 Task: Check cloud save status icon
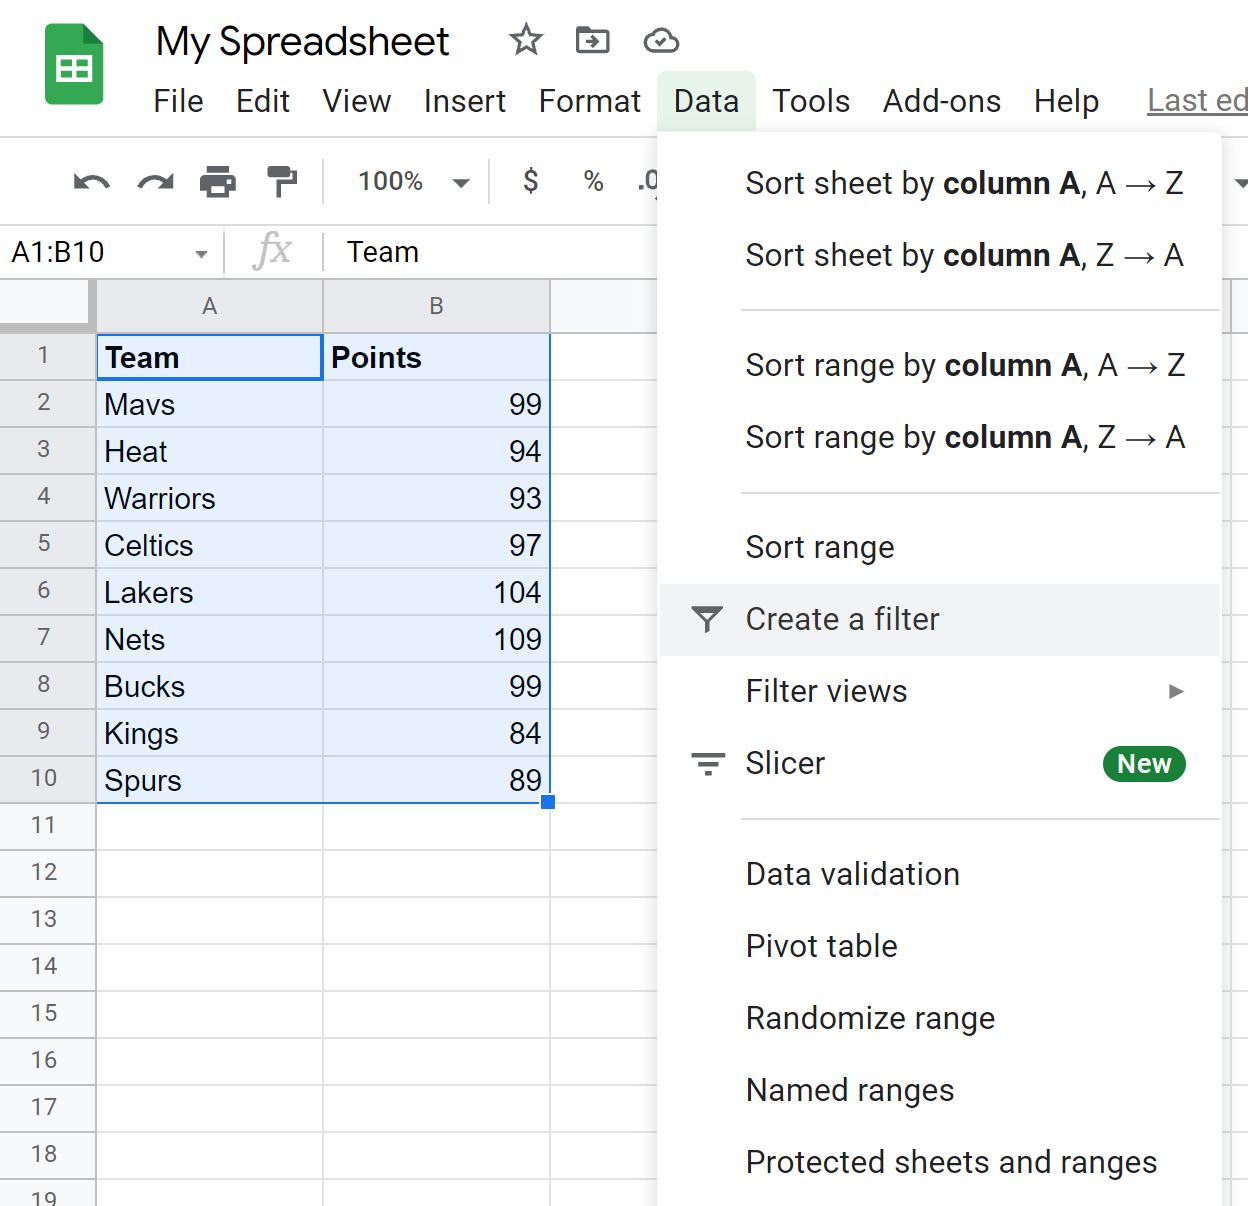pyautogui.click(x=661, y=41)
